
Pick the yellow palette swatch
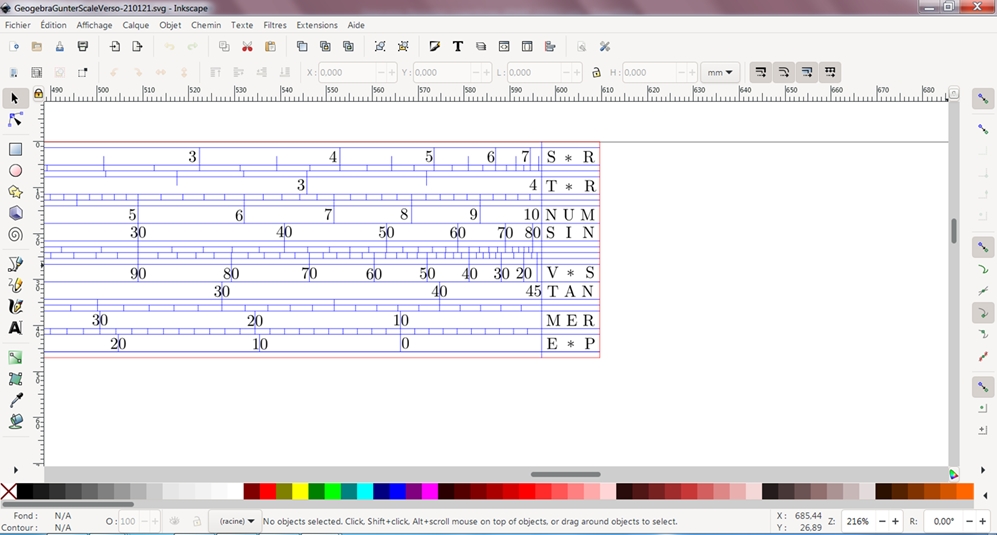(x=300, y=491)
